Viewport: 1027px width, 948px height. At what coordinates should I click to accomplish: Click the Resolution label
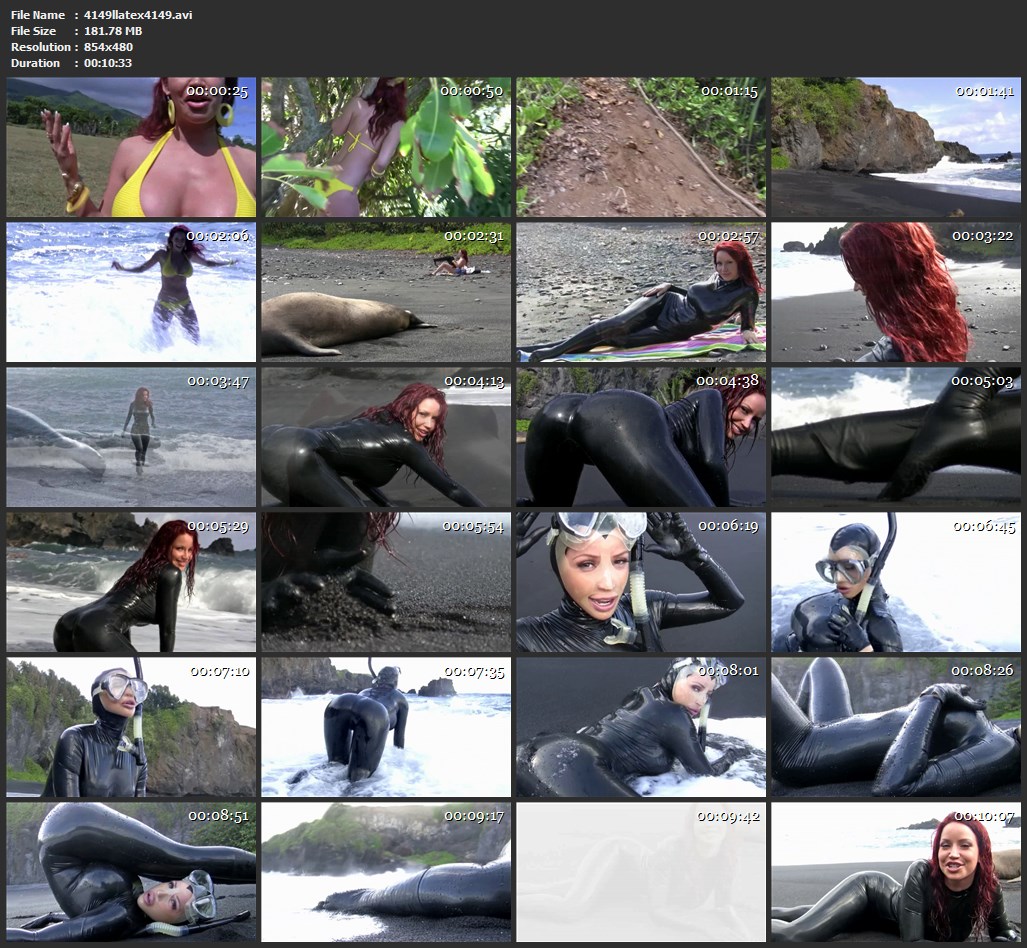(41, 47)
